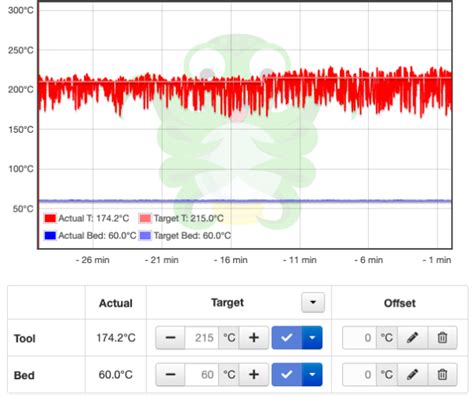The width and height of the screenshot is (474, 395).
Task: Toggle Actual T legend red swatch
Action: coord(50,218)
